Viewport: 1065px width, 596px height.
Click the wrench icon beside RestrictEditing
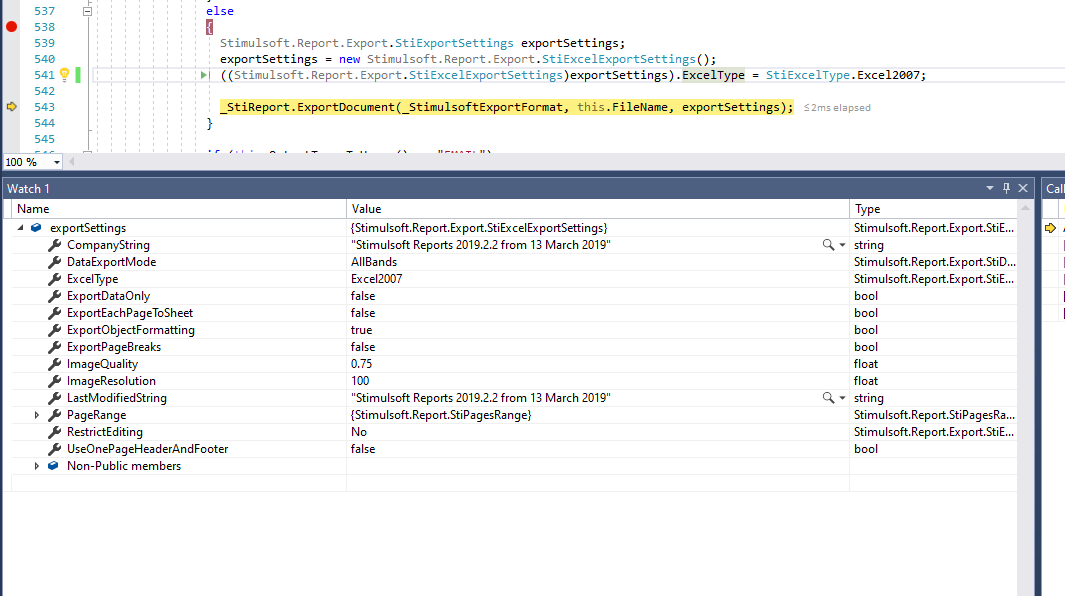[54, 432]
